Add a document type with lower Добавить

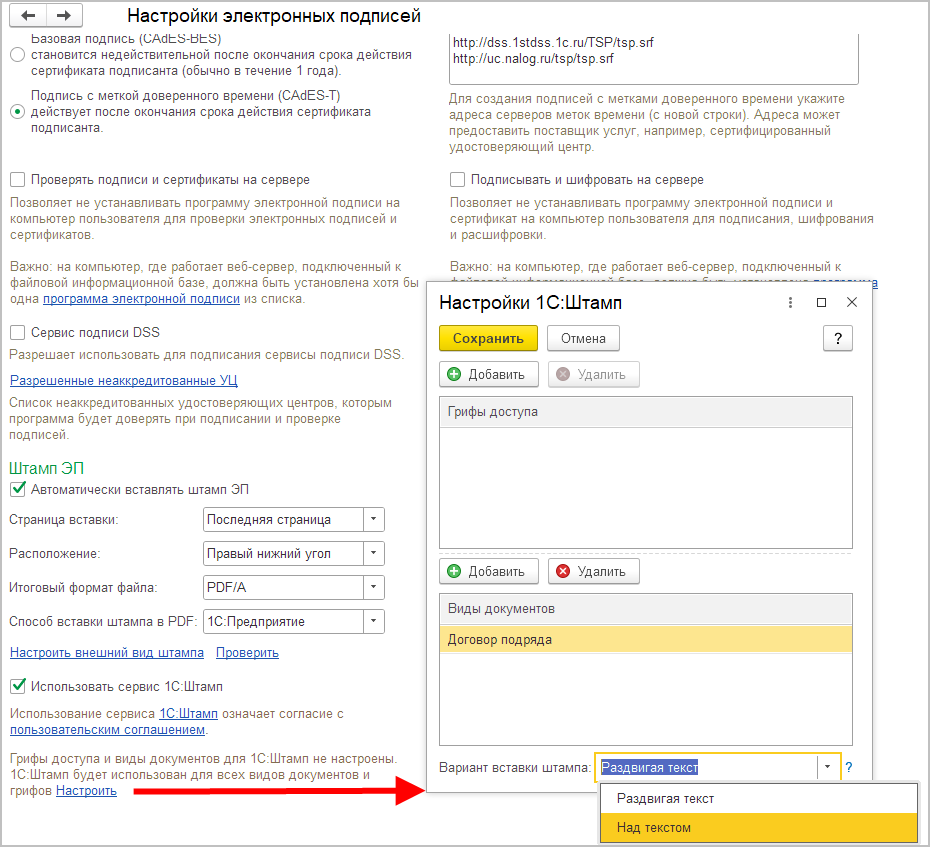(x=489, y=572)
